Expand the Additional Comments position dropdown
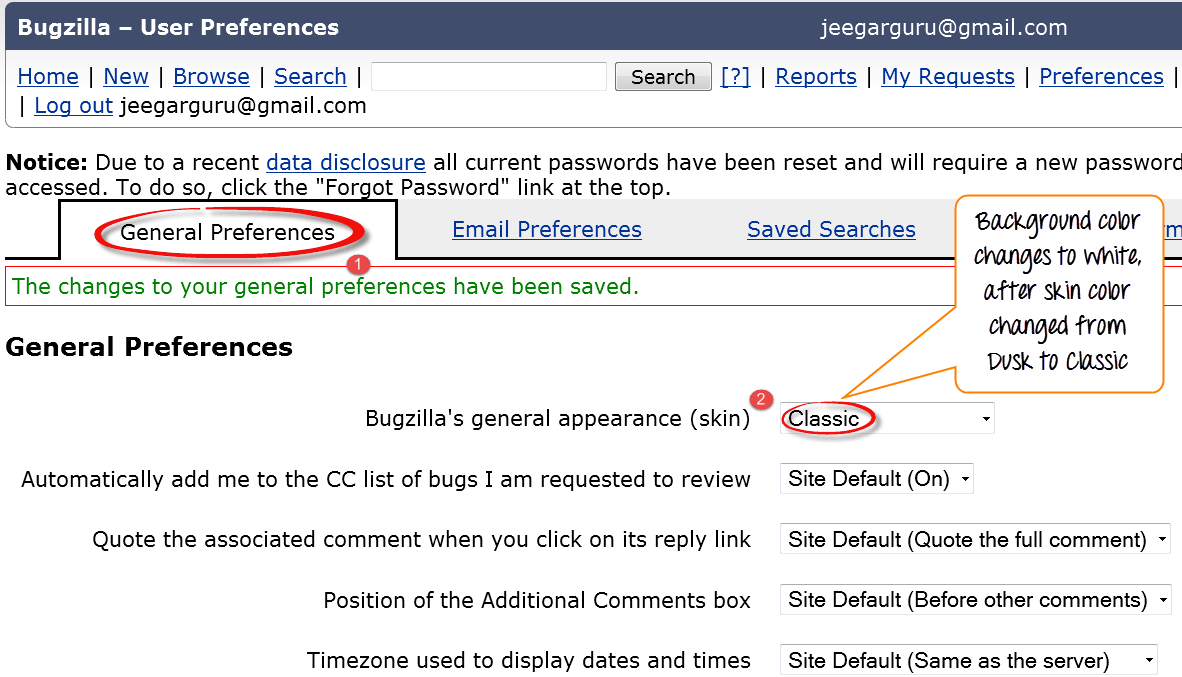The height and width of the screenshot is (677, 1182). [975, 600]
